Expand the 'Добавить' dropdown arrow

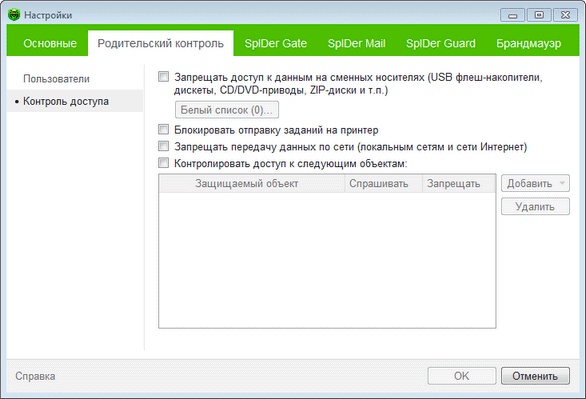(x=562, y=183)
